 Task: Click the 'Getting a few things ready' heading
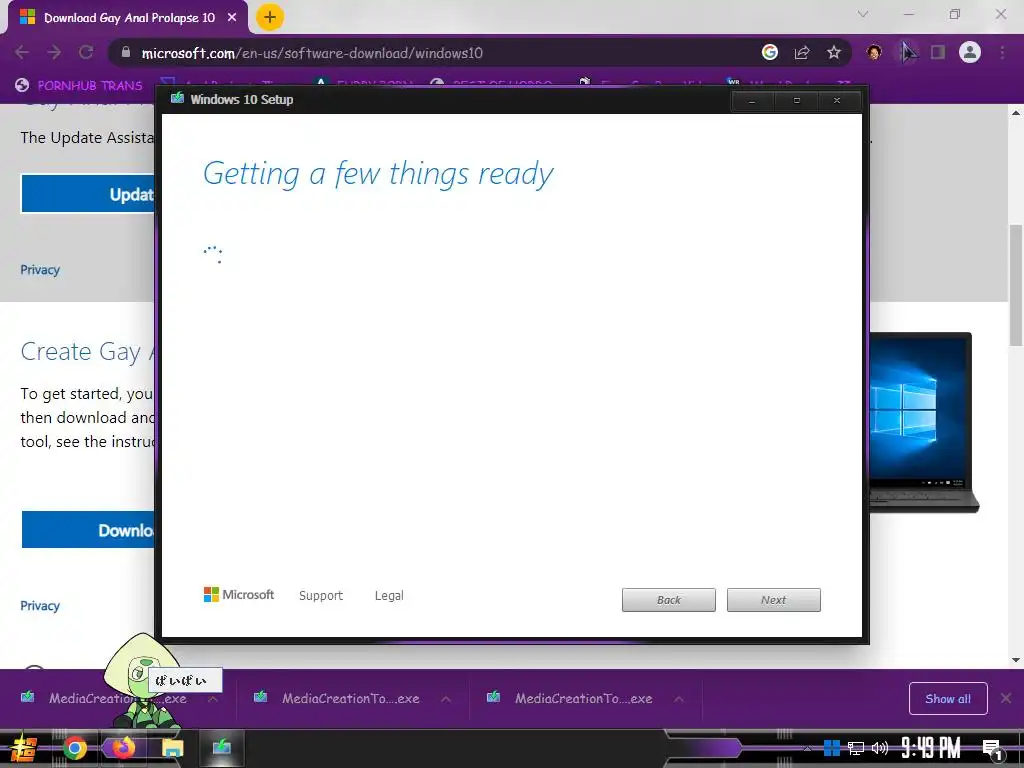pos(378,174)
